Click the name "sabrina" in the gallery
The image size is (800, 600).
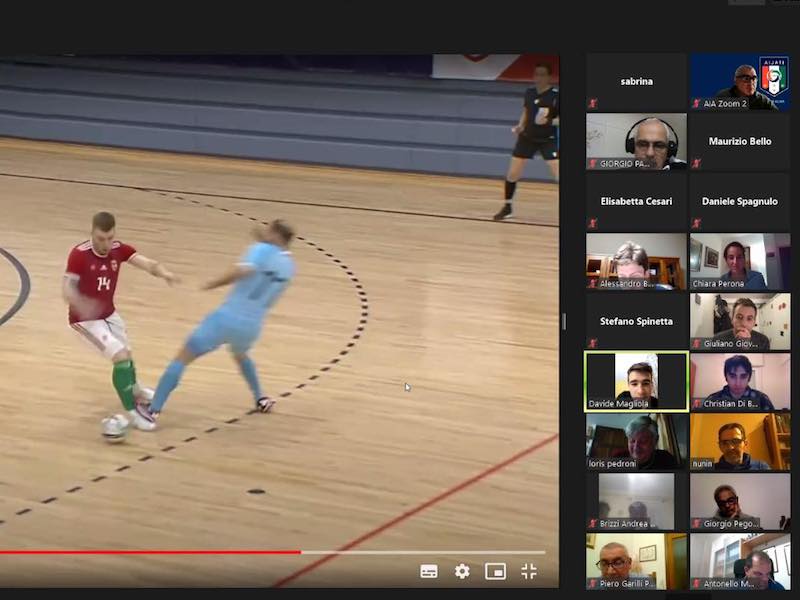(636, 81)
